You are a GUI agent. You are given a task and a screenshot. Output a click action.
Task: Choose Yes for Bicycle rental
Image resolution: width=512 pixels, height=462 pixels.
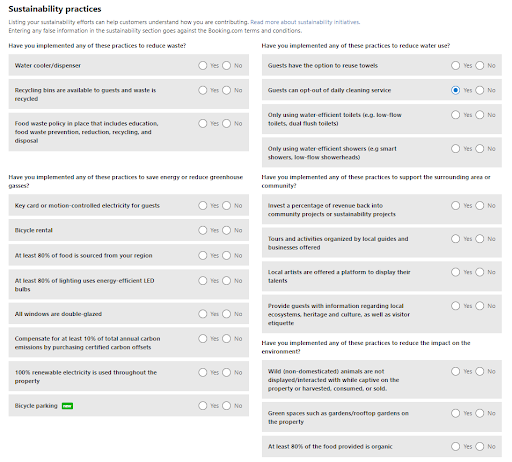point(203,230)
